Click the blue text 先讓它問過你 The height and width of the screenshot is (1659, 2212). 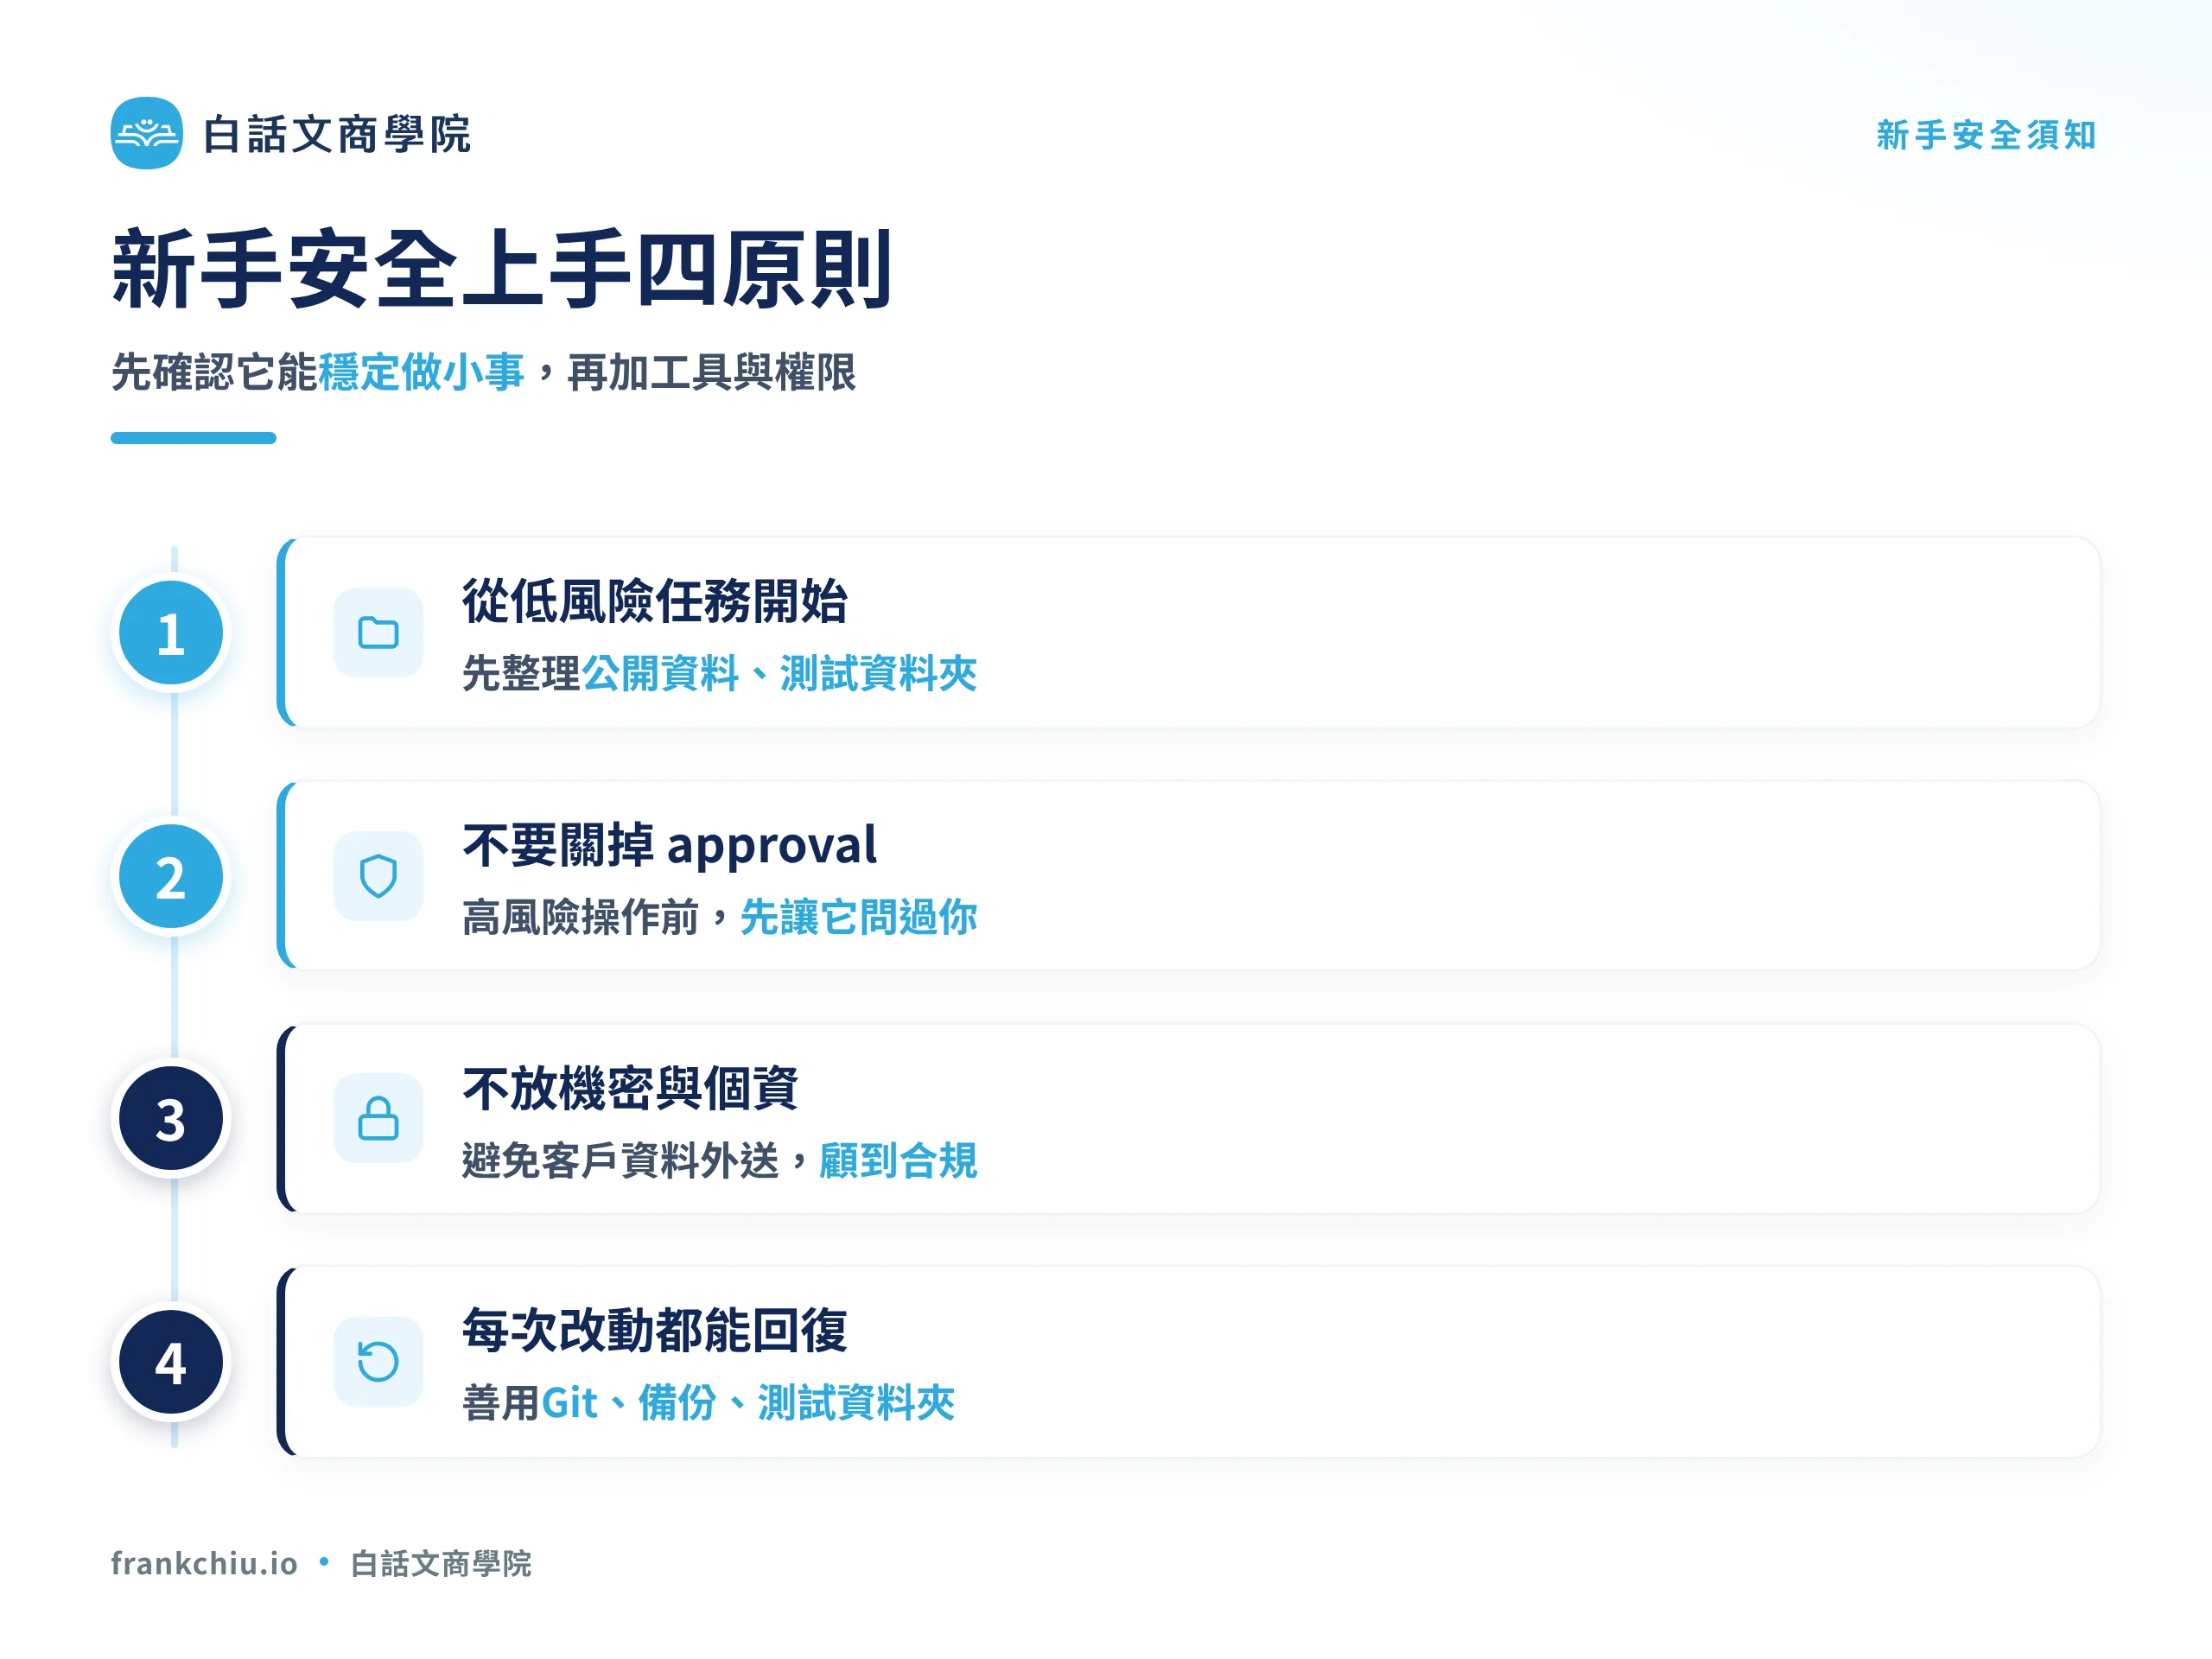pos(858,917)
